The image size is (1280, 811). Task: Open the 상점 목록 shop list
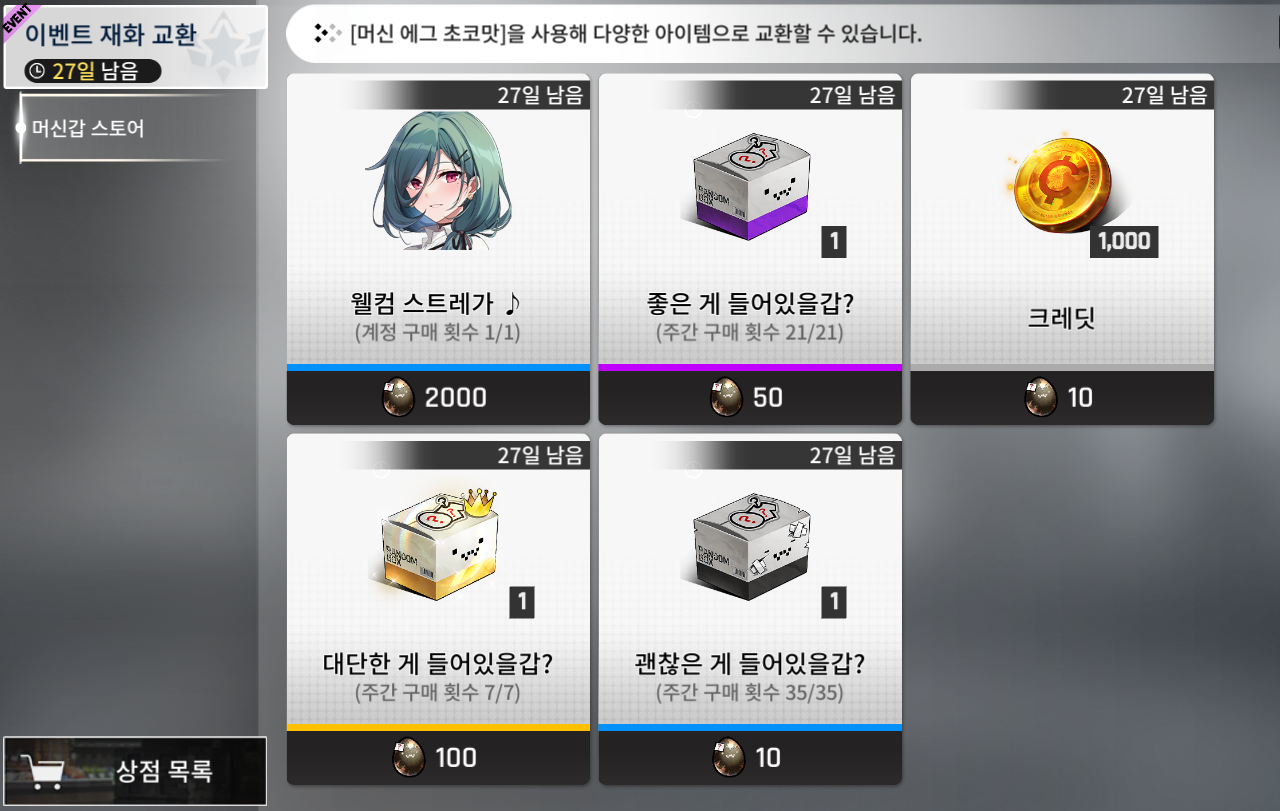135,771
